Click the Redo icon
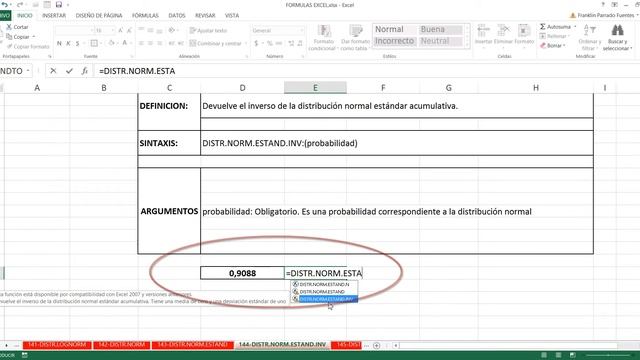 19,5
